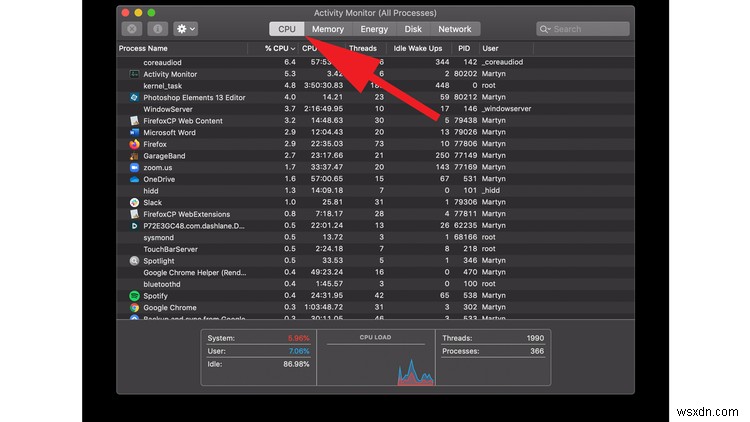Select the WindowServer process name
This screenshot has height=422, width=750.
(x=168, y=109)
